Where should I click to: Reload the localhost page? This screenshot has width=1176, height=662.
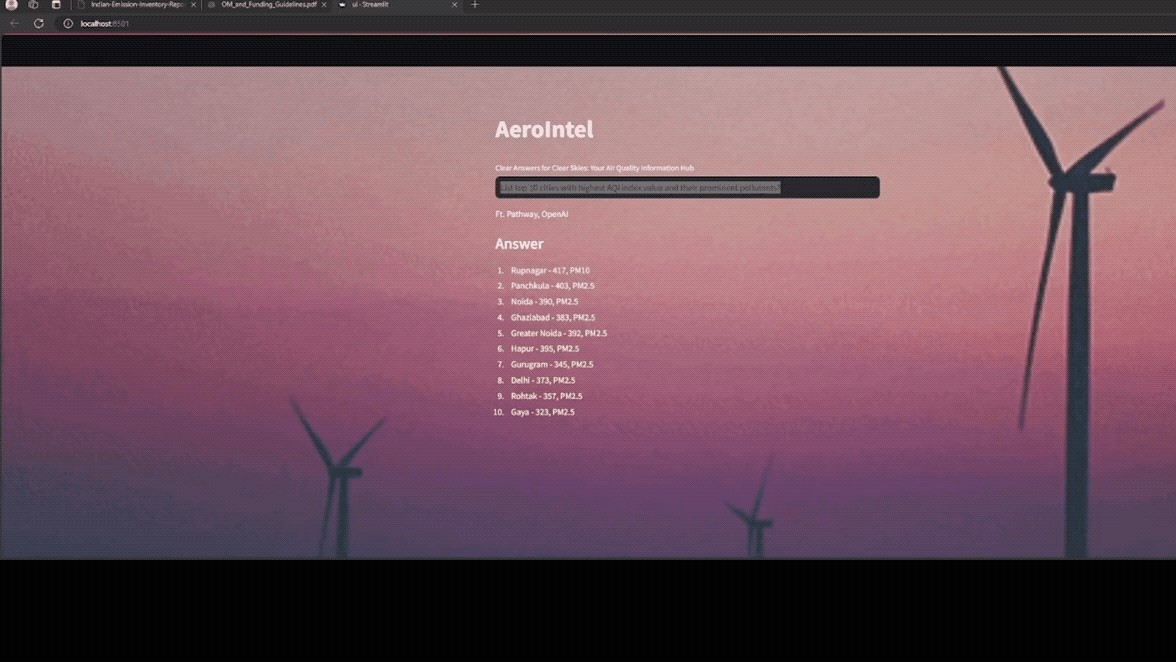point(39,23)
